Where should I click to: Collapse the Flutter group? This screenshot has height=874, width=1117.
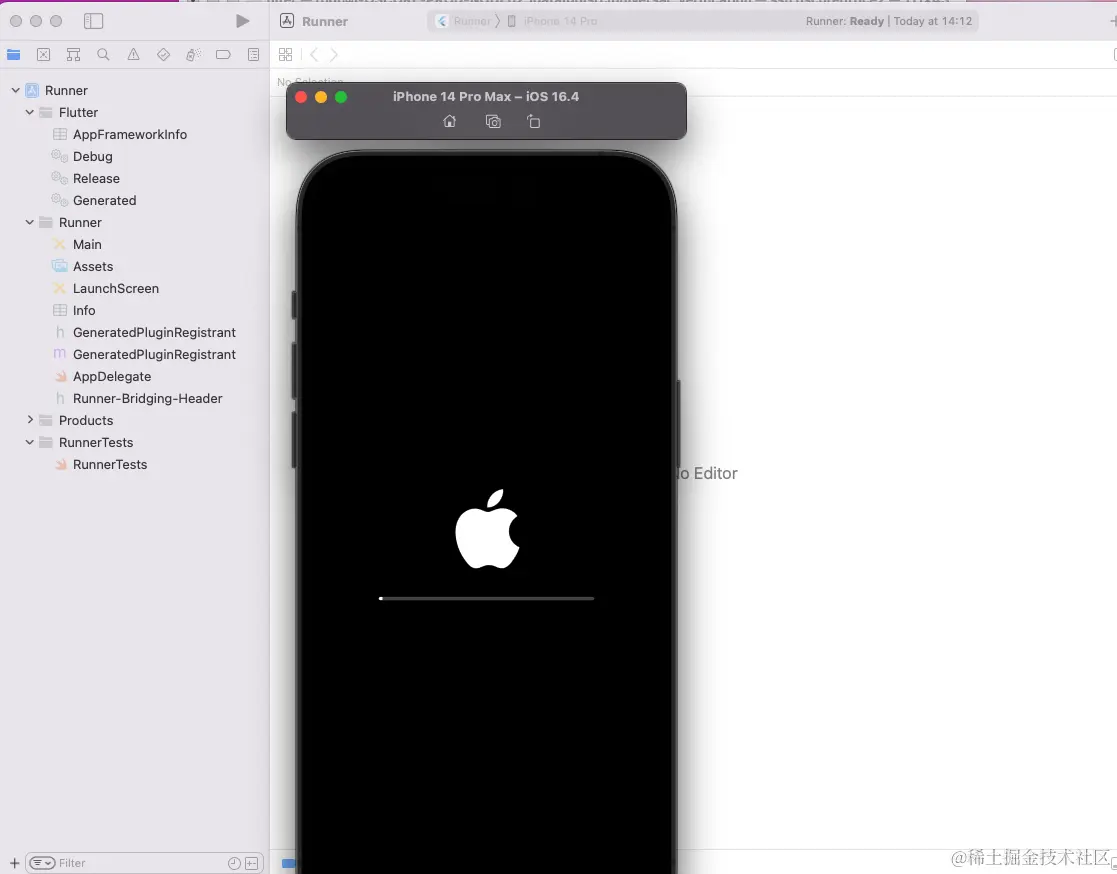coord(30,113)
